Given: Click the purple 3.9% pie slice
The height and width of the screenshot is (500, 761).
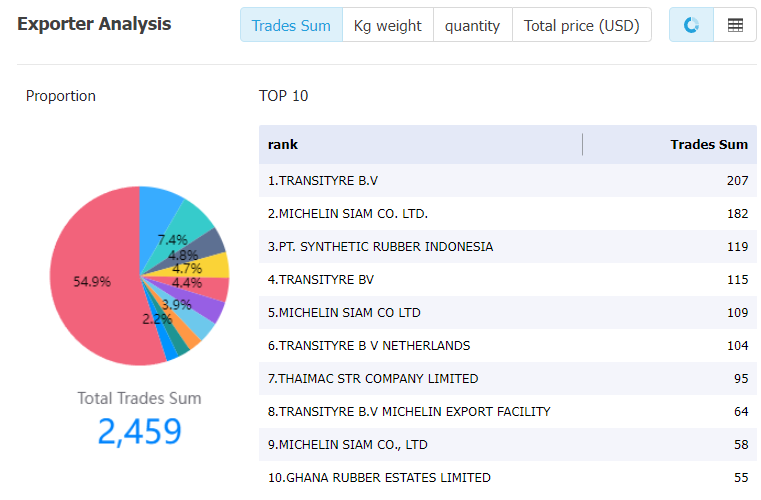Looking at the screenshot, I should [x=204, y=306].
